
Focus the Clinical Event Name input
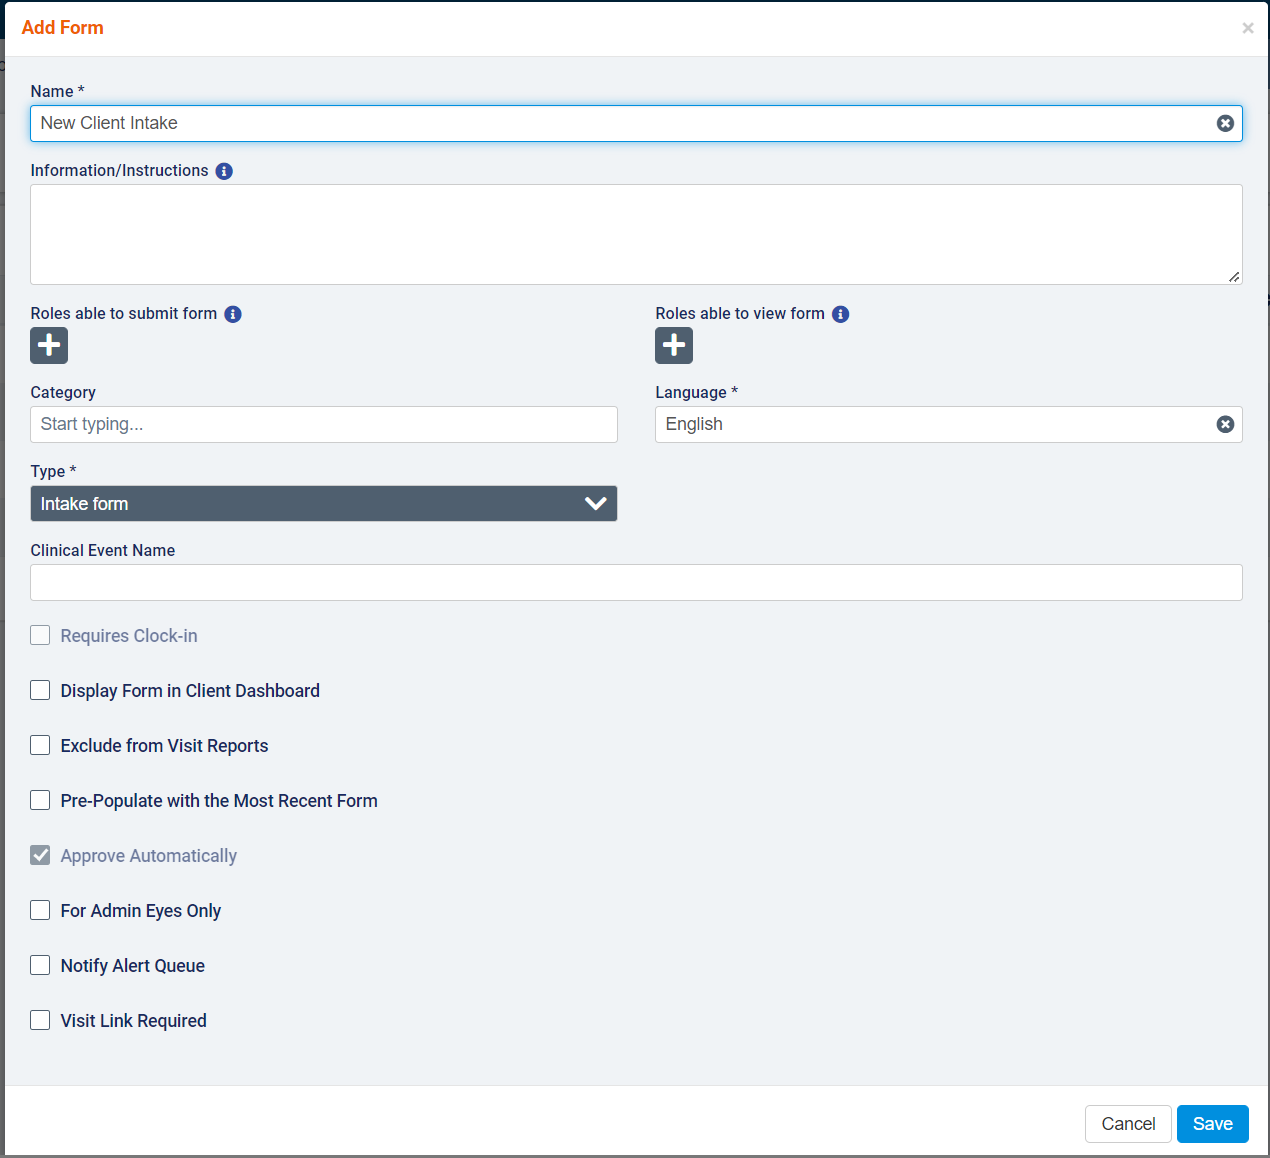[636, 582]
